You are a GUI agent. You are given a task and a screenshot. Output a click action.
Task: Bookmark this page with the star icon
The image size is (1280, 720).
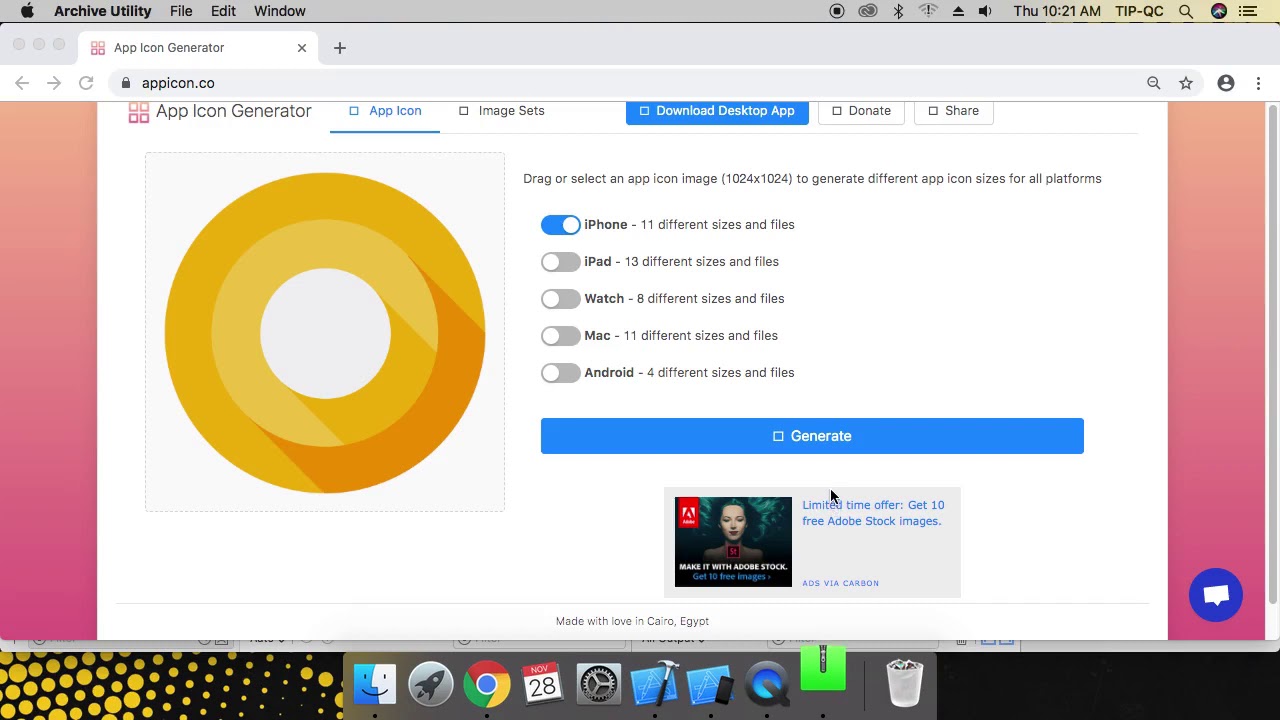click(1186, 83)
